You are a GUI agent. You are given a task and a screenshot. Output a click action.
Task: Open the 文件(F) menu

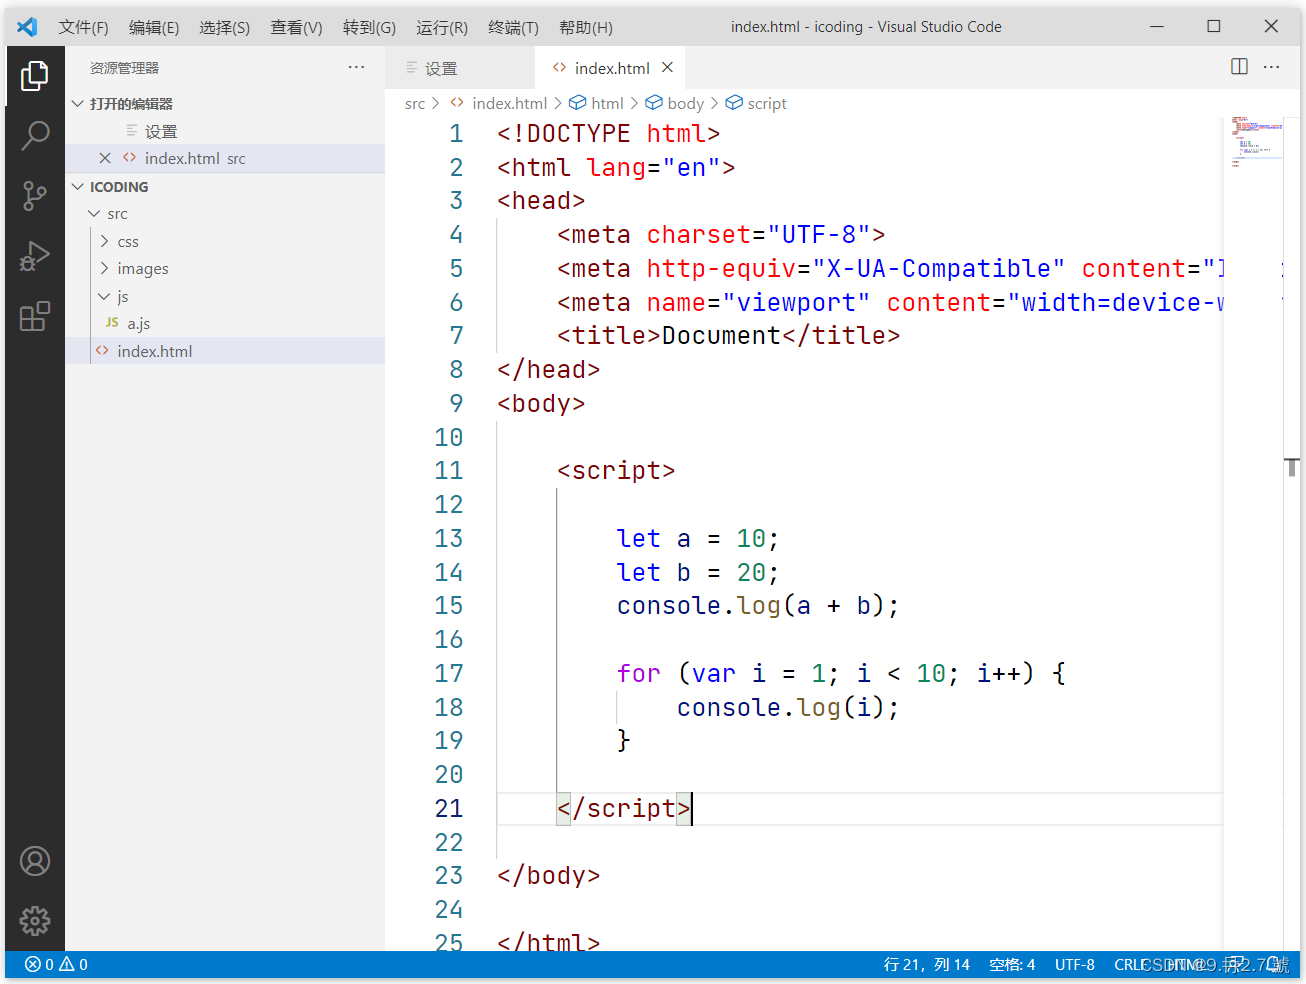click(x=83, y=27)
